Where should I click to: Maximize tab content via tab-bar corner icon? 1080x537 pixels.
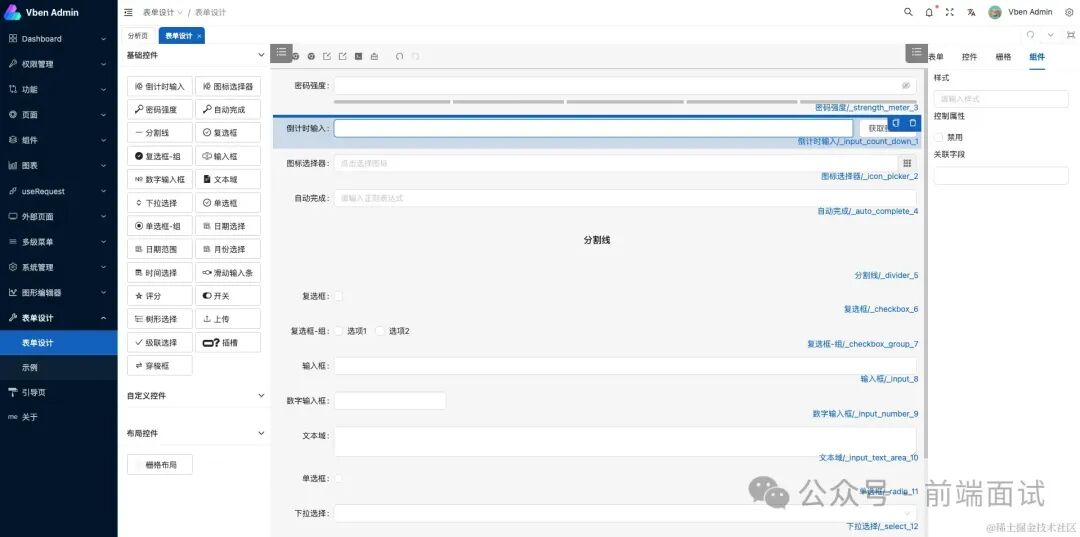(x=1070, y=35)
